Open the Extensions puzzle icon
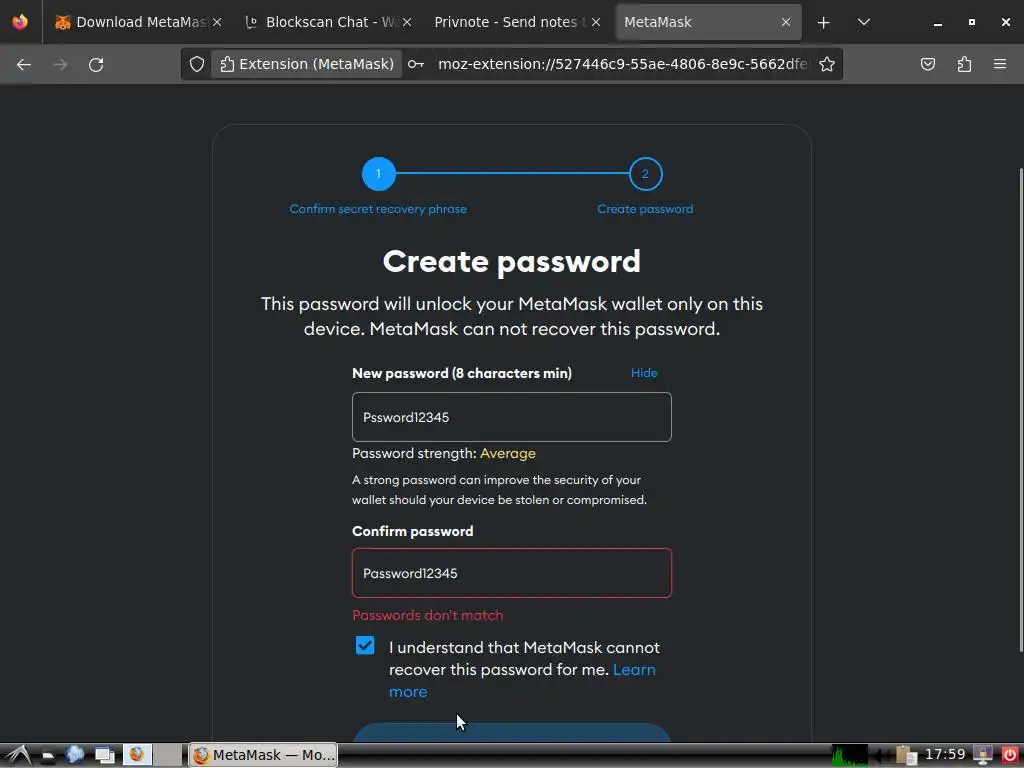Image resolution: width=1024 pixels, height=768 pixels. click(964, 64)
